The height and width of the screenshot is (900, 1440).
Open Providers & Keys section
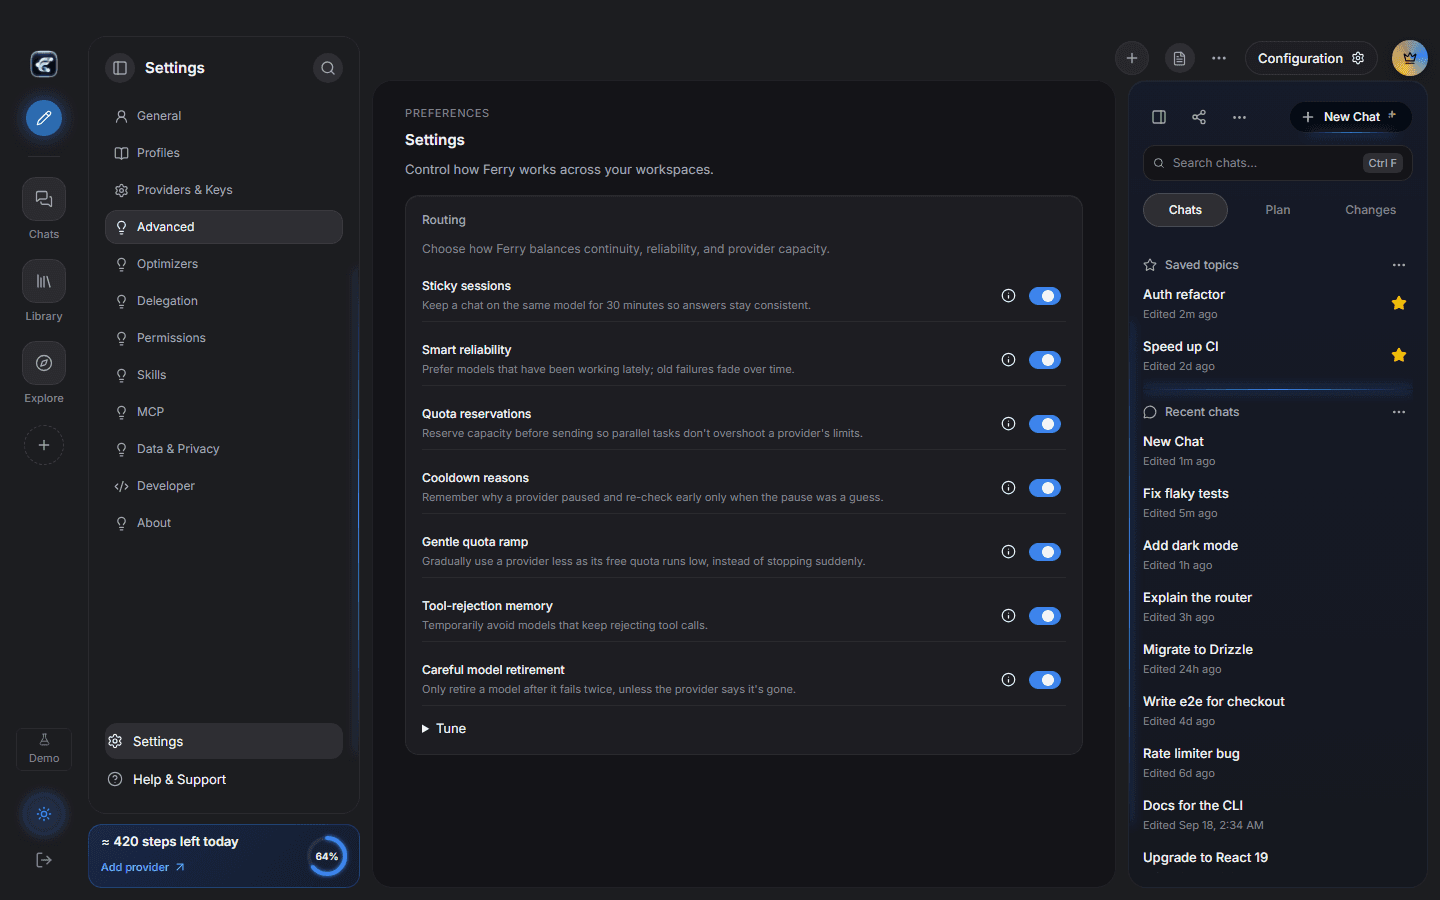[224, 190]
